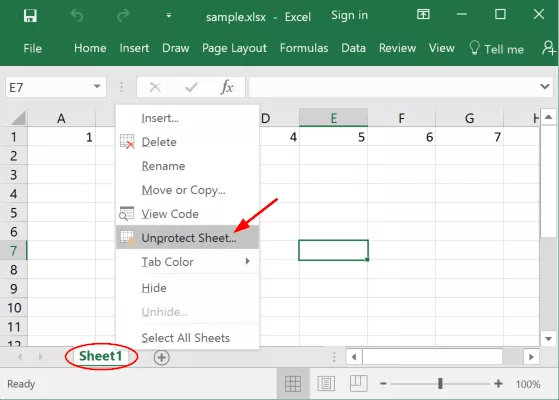Click the horizontal scrollbar left arrow
Image resolution: width=559 pixels, height=400 pixels.
(354, 357)
